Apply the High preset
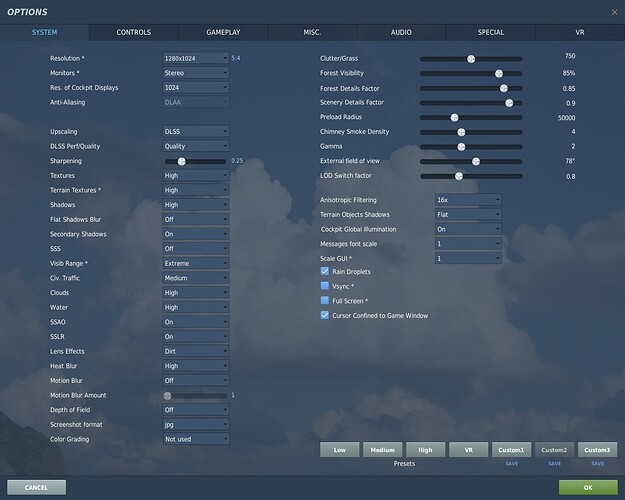 click(x=427, y=450)
